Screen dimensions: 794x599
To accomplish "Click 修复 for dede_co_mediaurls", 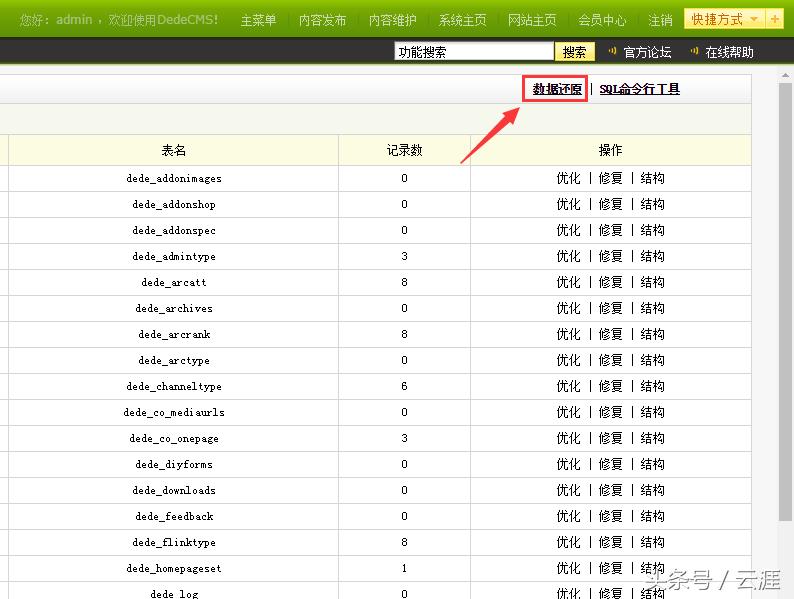I will click(x=610, y=412).
